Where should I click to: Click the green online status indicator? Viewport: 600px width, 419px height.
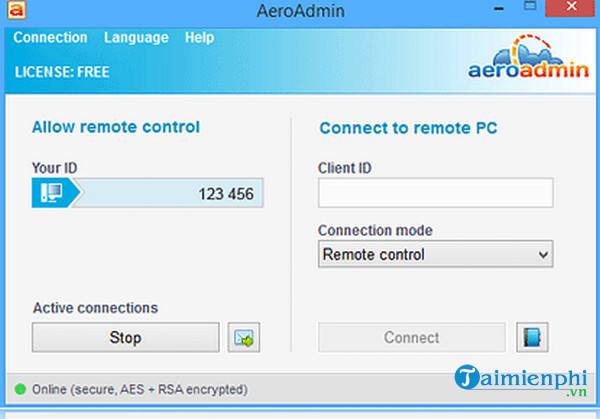tap(20, 389)
